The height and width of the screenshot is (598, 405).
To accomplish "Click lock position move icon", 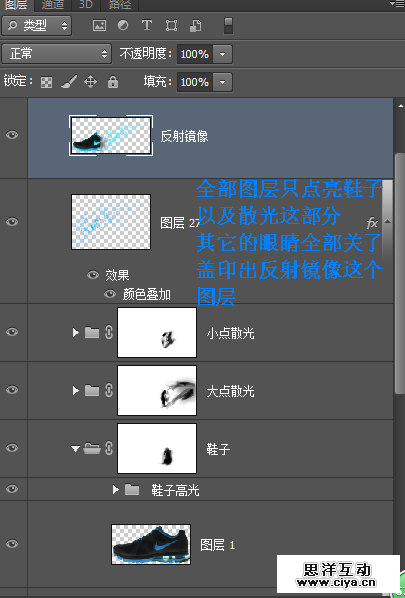I will tap(91, 82).
